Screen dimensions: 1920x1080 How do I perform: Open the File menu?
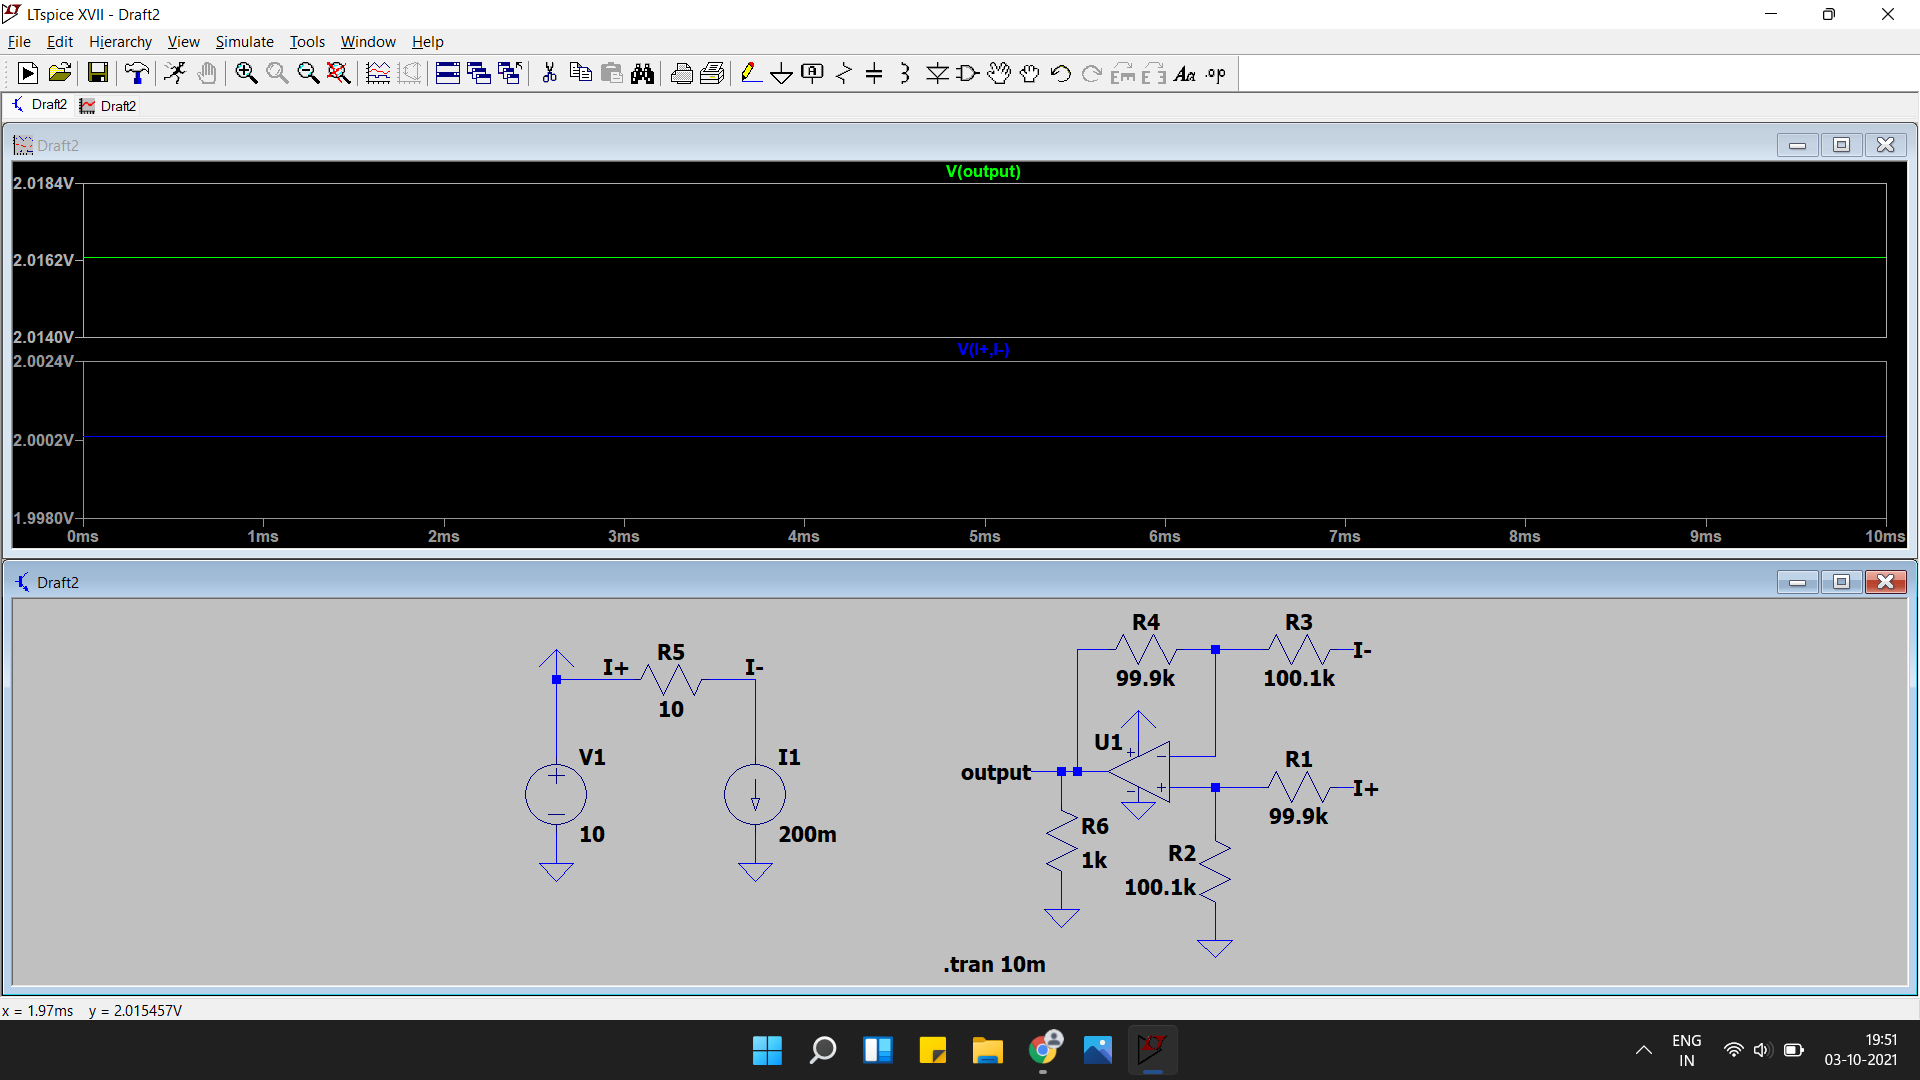pos(19,41)
